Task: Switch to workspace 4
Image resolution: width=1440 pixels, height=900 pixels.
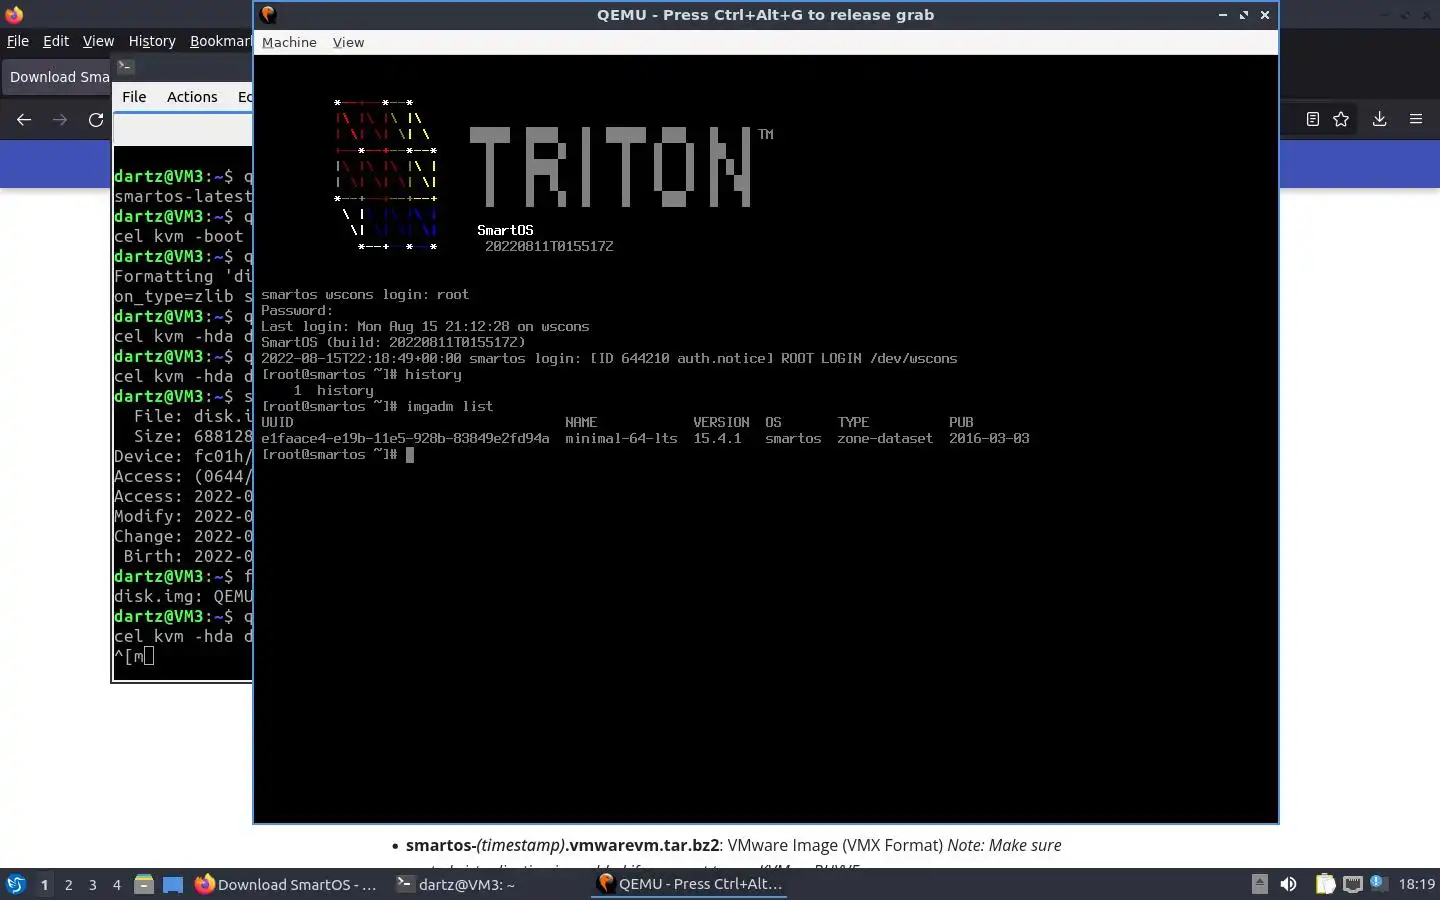Action: 116,884
